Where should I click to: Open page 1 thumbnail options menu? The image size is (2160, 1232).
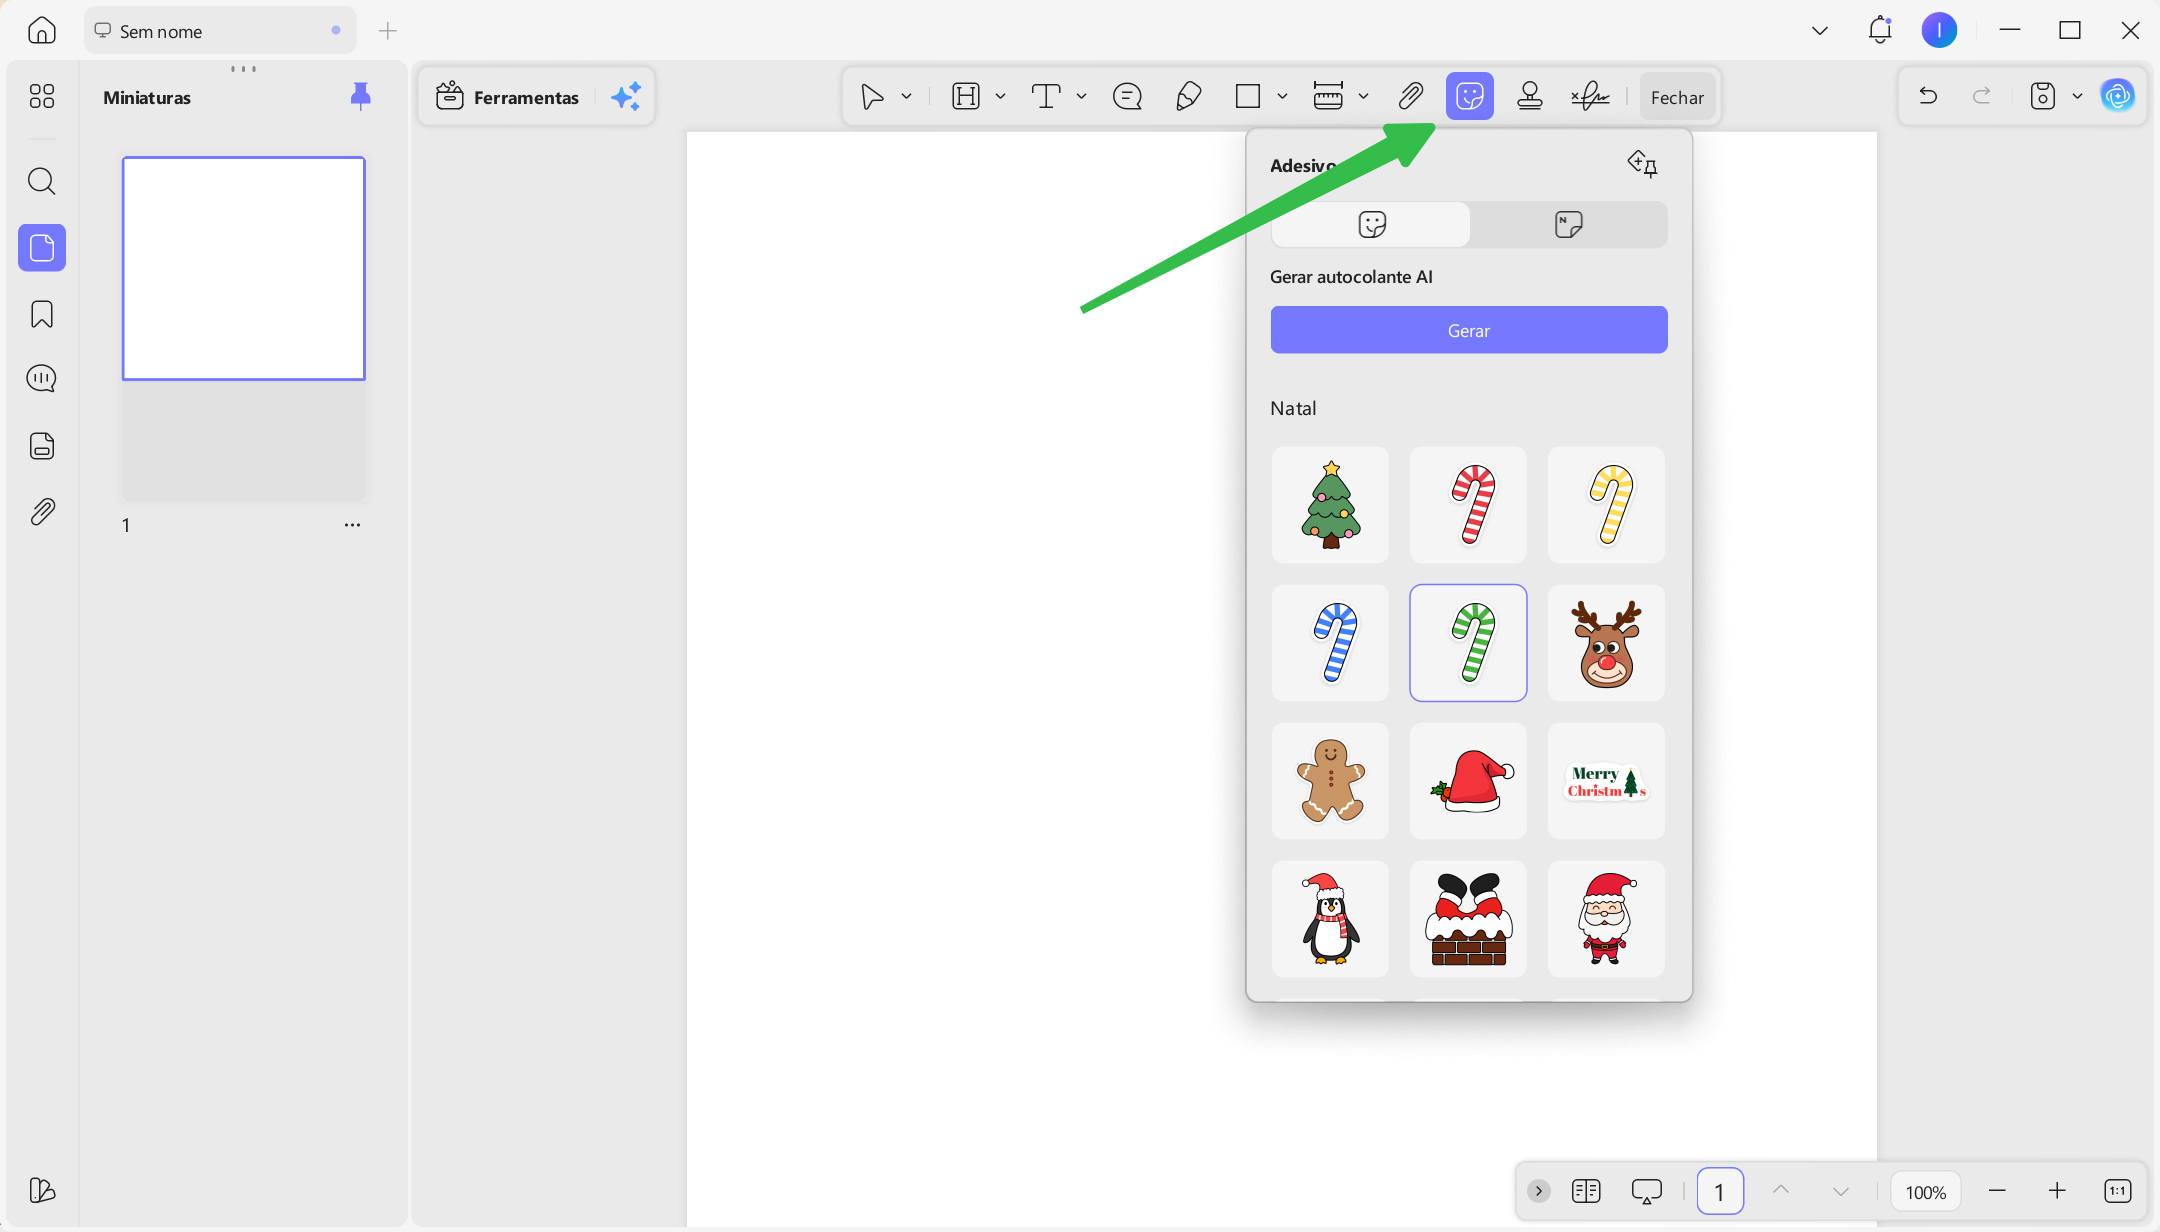pyautogui.click(x=352, y=525)
